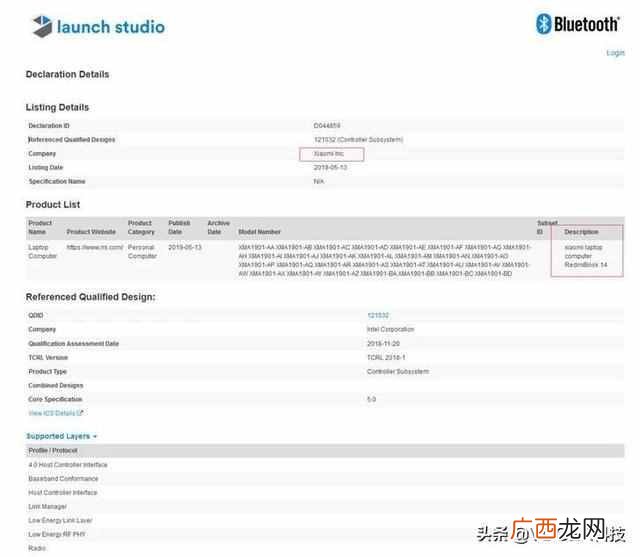Click the Listing Date value 2019-05-13
Viewport: 640px width, 557px height.
coord(330,168)
